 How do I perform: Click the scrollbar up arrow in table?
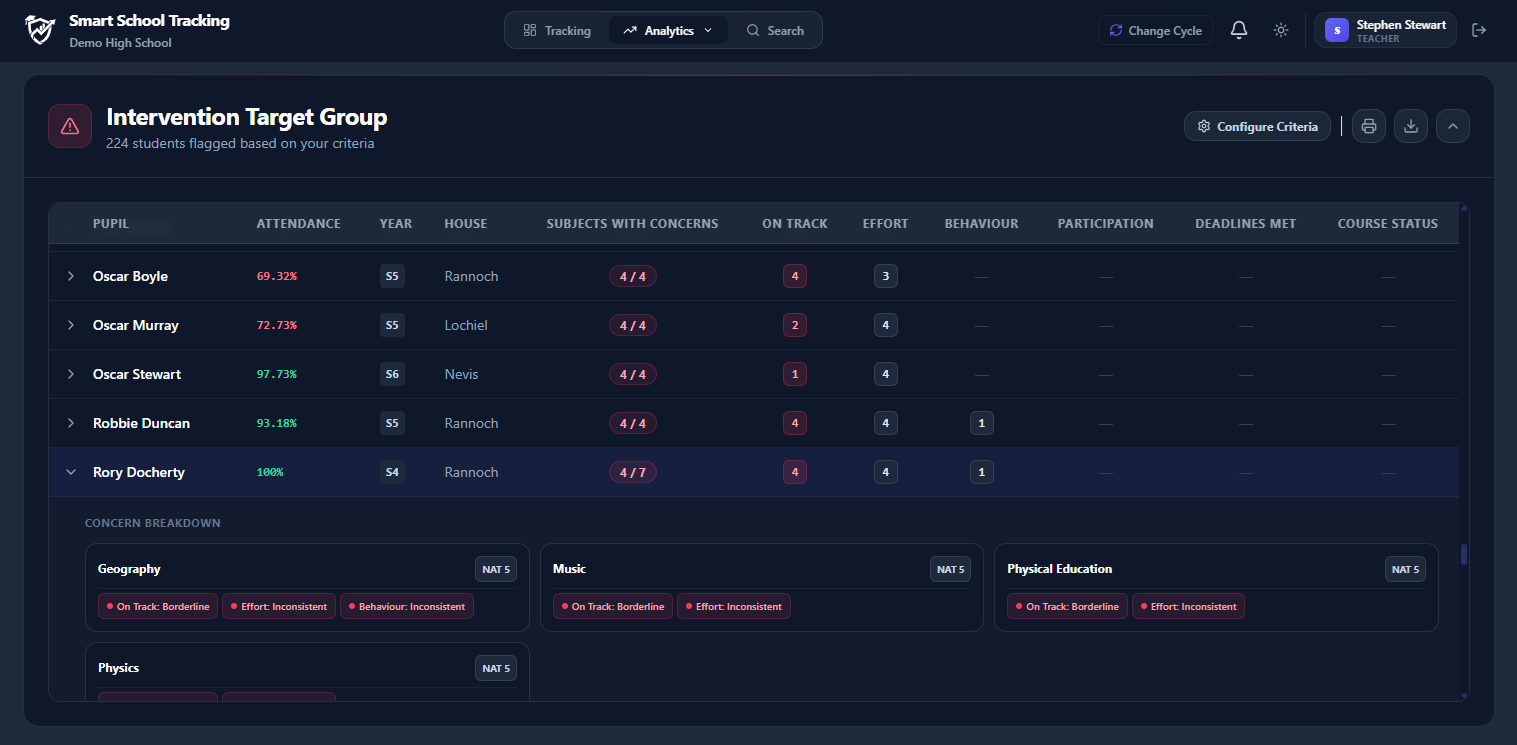click(x=1464, y=208)
